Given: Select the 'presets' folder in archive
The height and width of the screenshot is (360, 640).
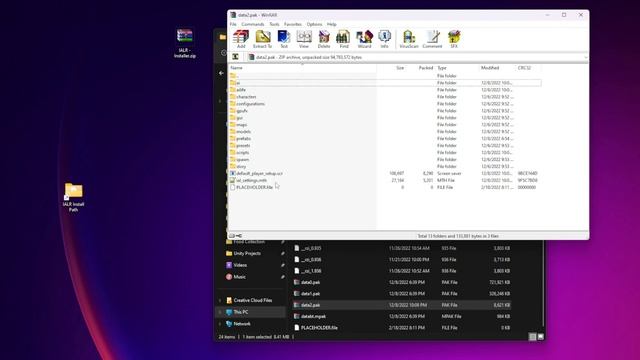Looking at the screenshot, I should click(x=385, y=145).
